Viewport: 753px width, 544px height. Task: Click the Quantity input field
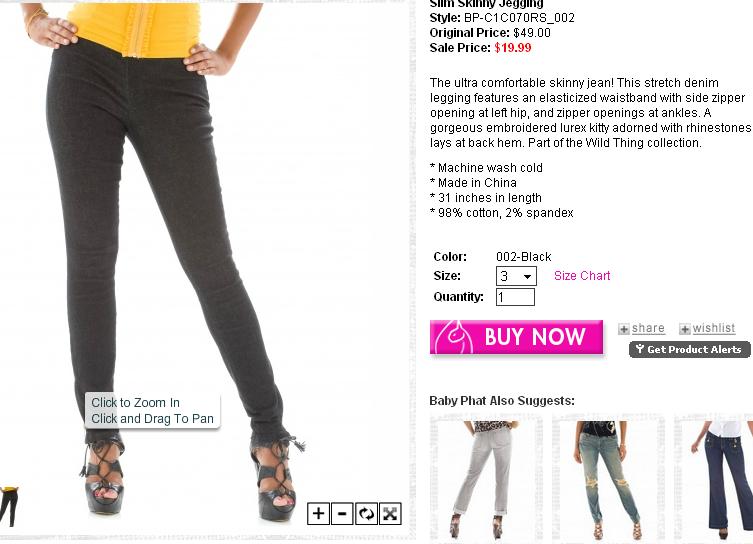point(515,297)
